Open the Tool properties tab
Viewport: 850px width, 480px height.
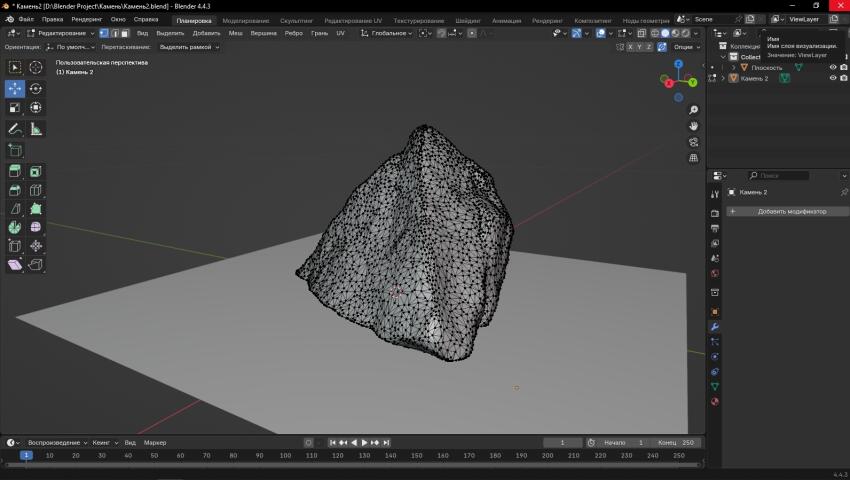click(714, 194)
